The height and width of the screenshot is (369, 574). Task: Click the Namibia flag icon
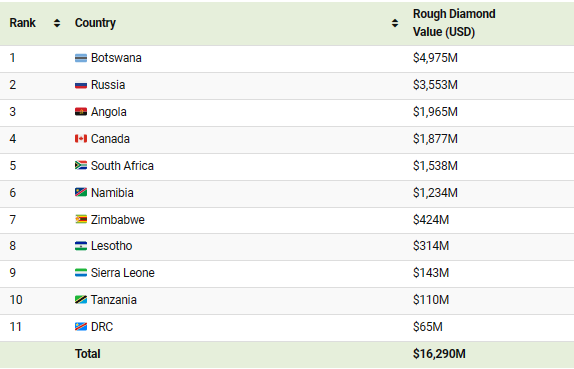tap(81, 193)
